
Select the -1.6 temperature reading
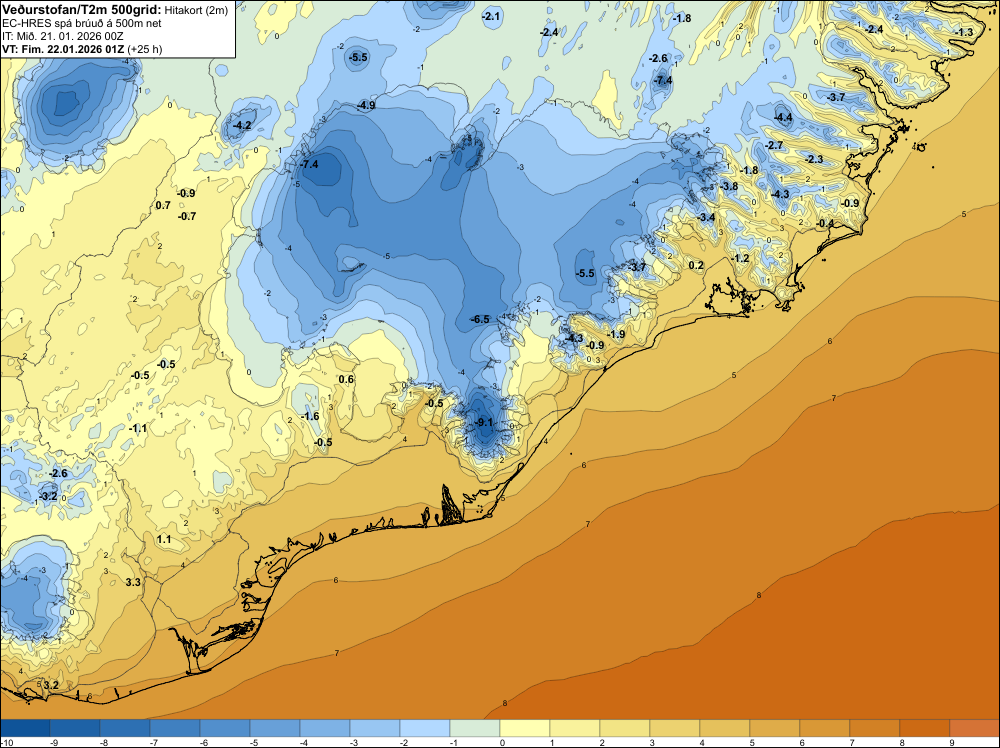pyautogui.click(x=310, y=416)
